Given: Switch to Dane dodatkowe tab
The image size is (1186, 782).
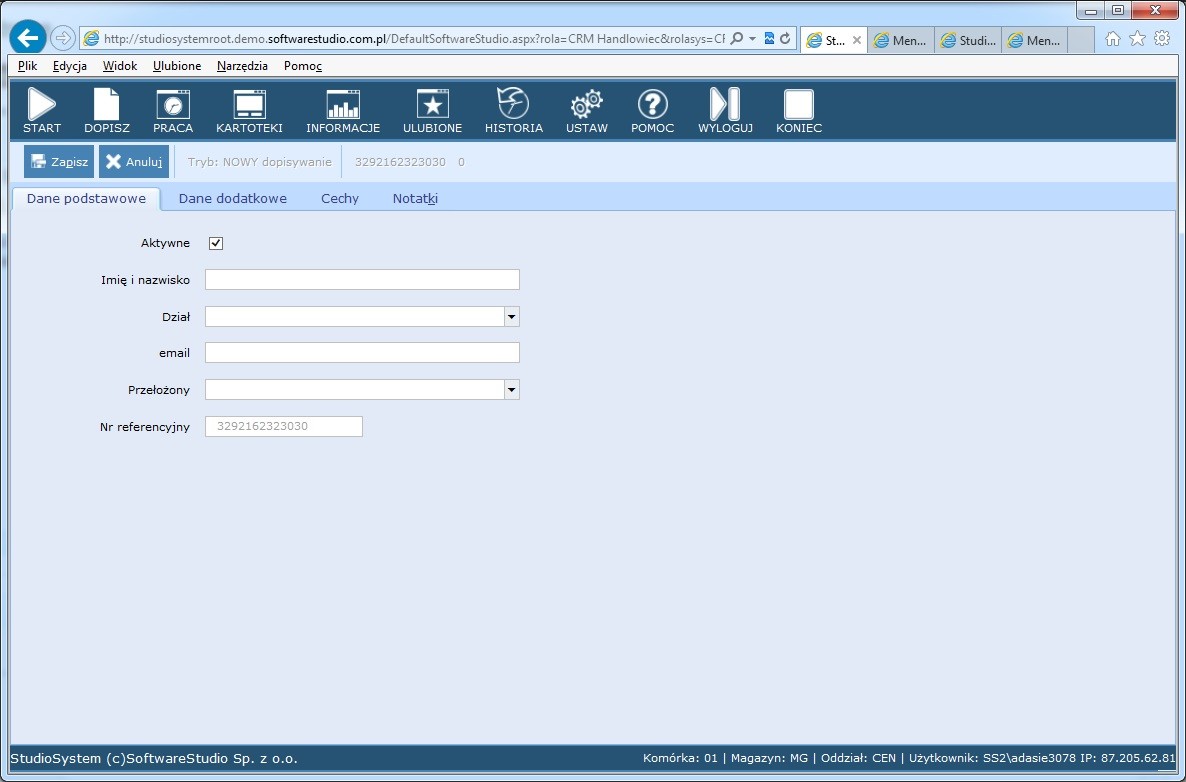Looking at the screenshot, I should click(x=232, y=199).
